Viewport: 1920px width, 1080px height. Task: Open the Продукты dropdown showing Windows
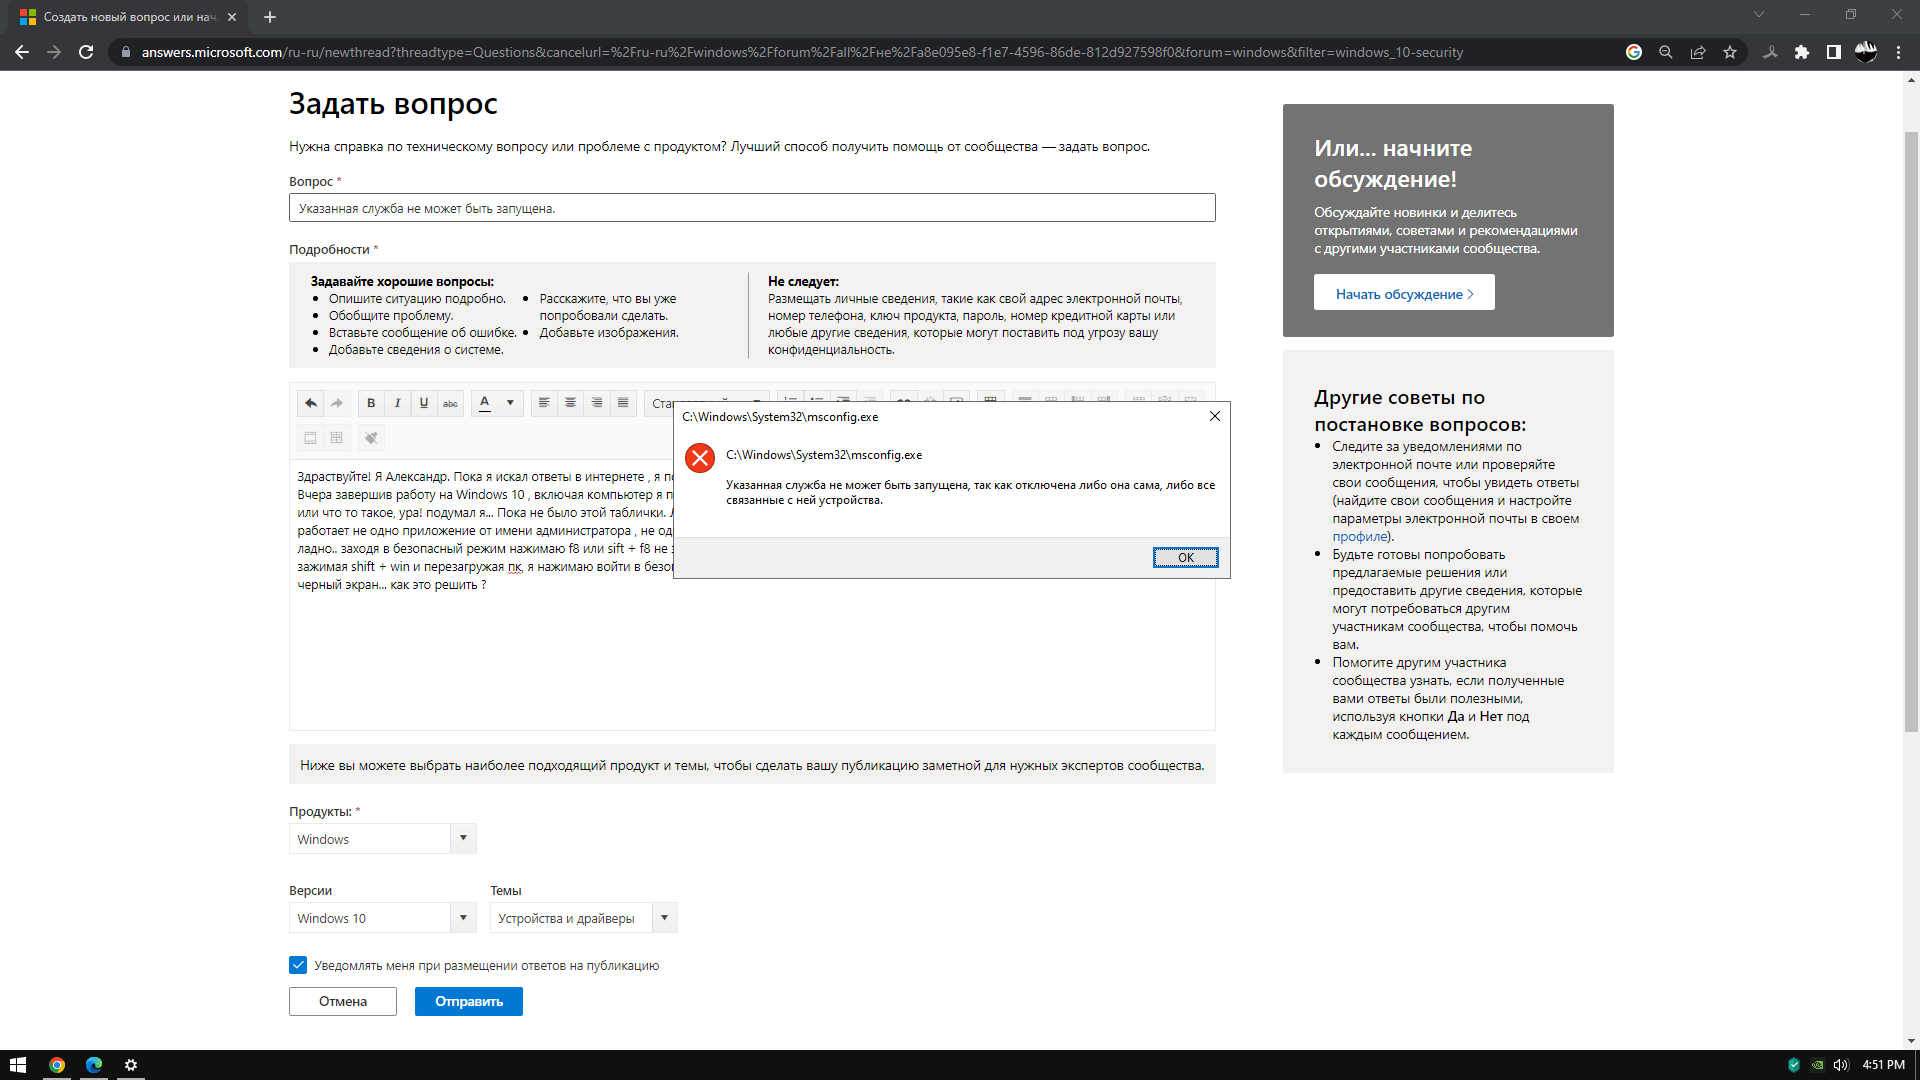click(x=382, y=838)
